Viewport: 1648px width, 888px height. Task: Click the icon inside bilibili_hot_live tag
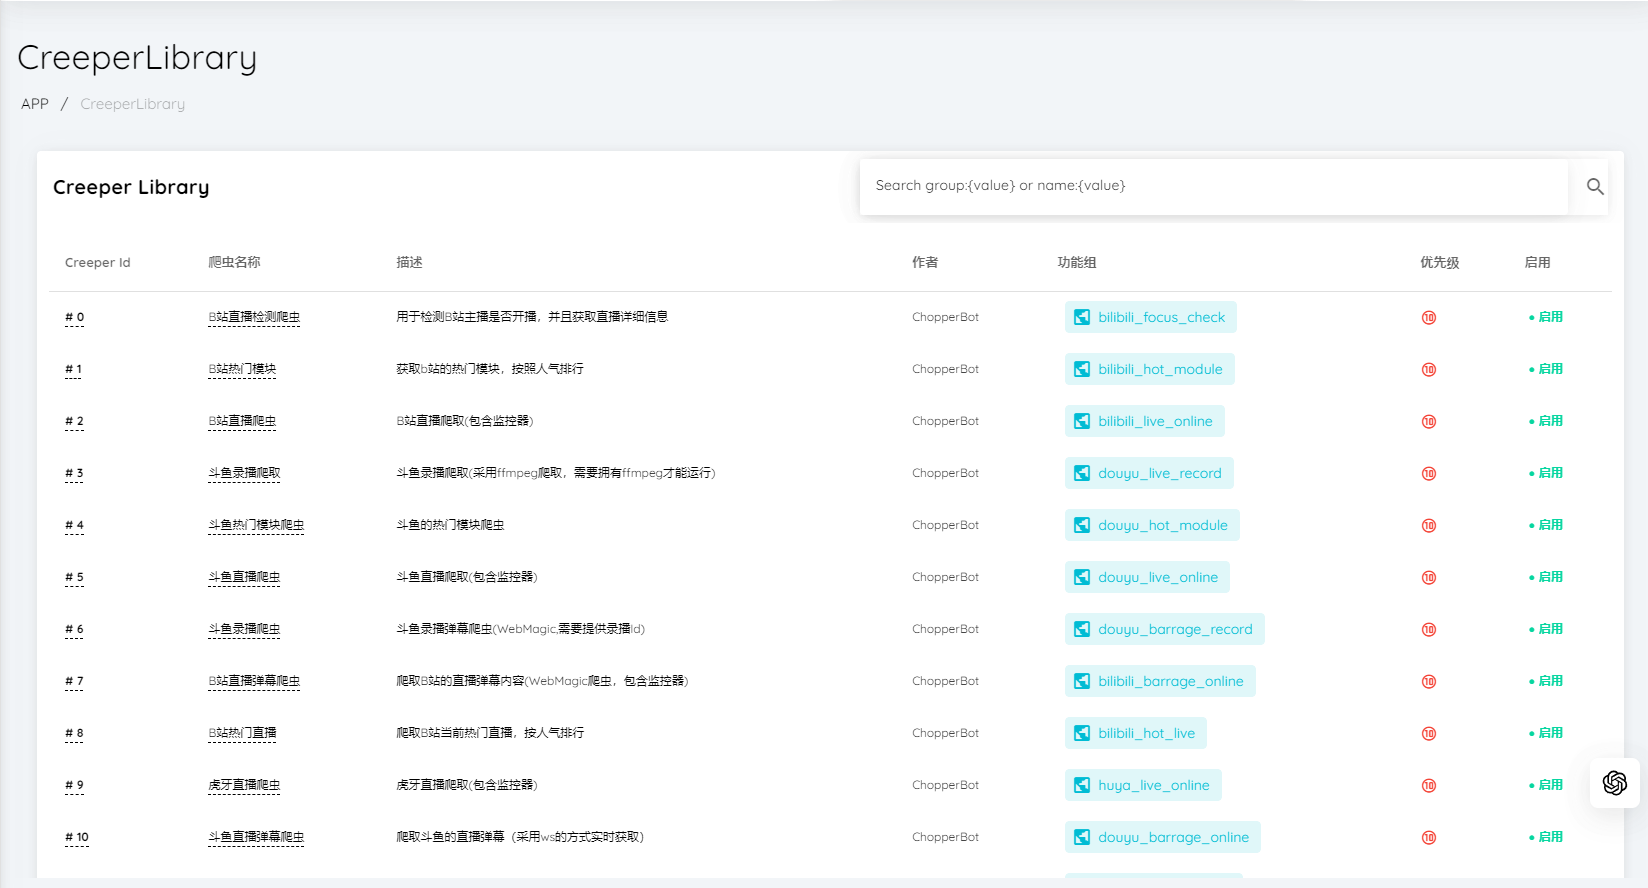1082,733
